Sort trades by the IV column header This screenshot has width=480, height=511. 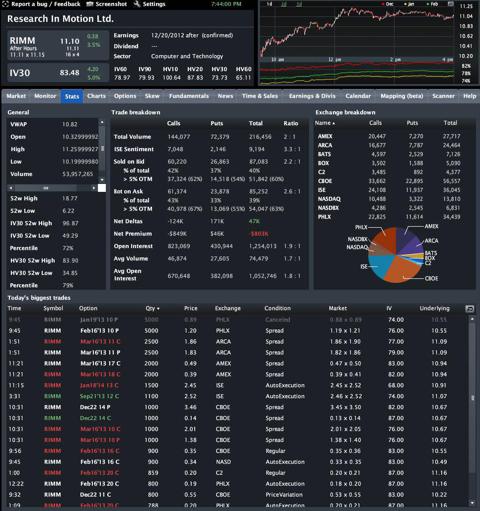389,308
